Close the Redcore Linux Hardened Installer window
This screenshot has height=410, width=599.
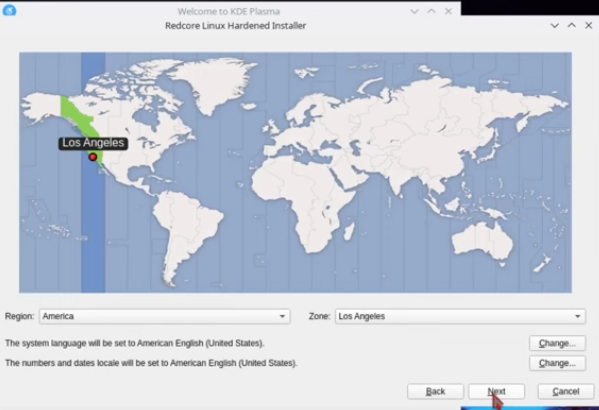589,25
